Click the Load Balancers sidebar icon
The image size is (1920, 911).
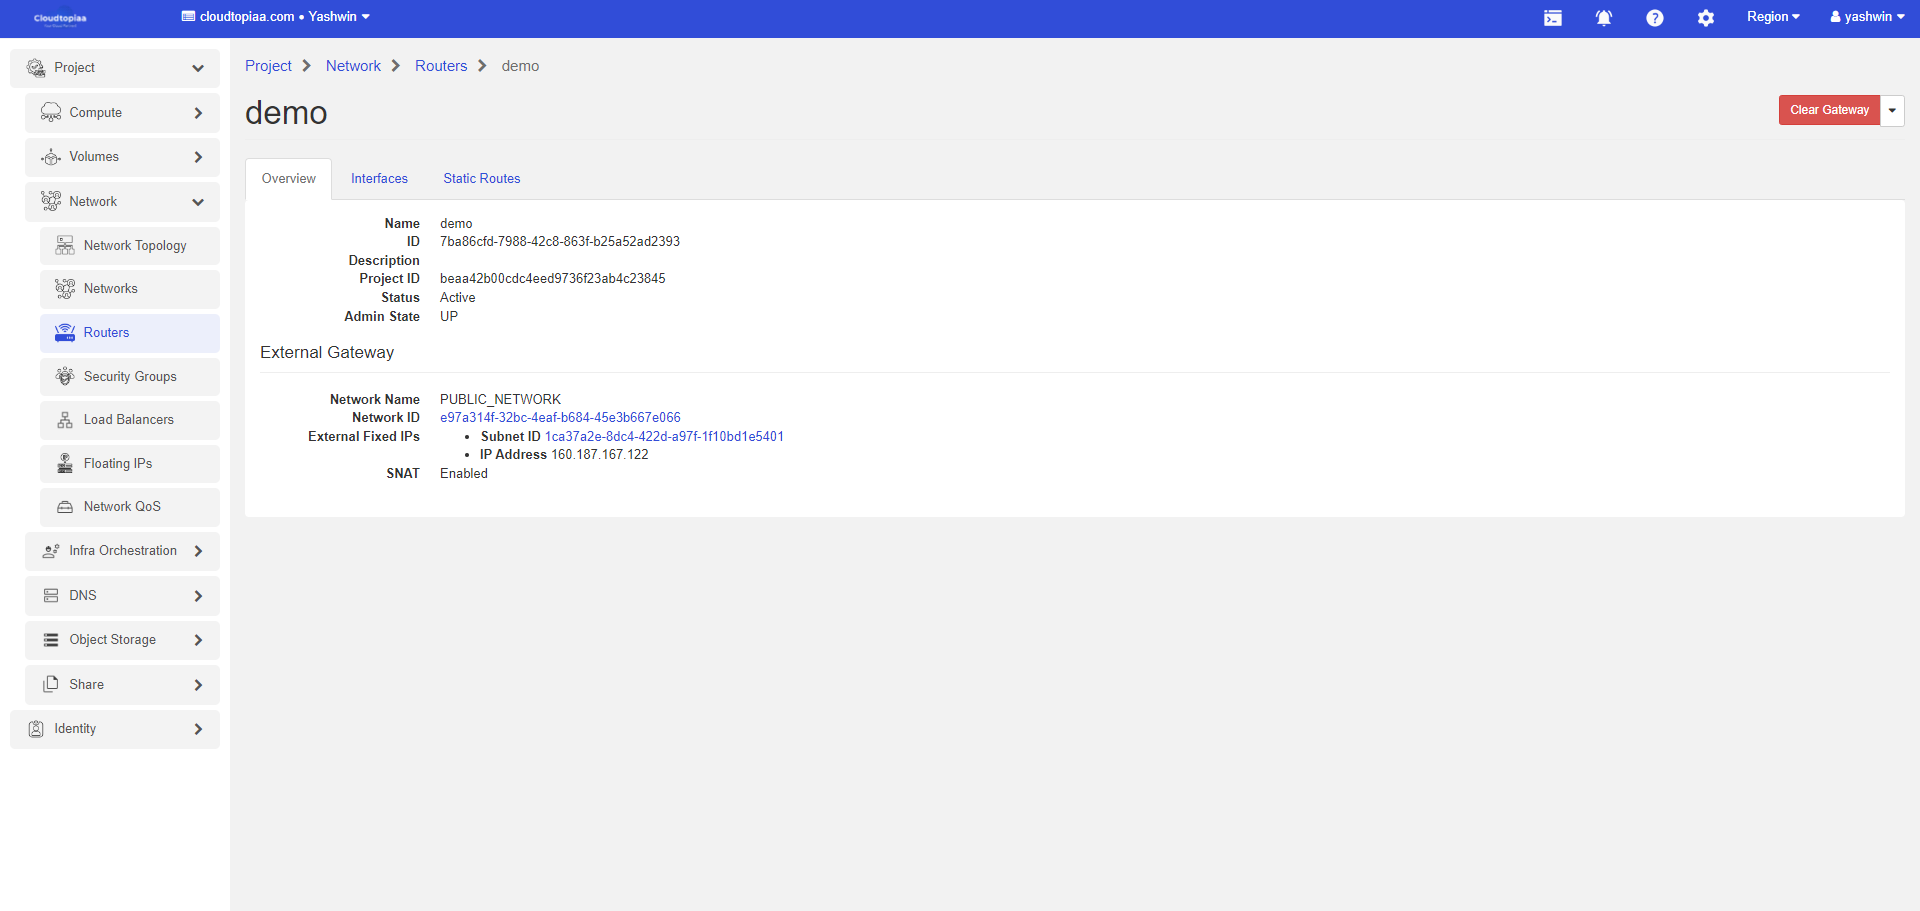click(65, 420)
